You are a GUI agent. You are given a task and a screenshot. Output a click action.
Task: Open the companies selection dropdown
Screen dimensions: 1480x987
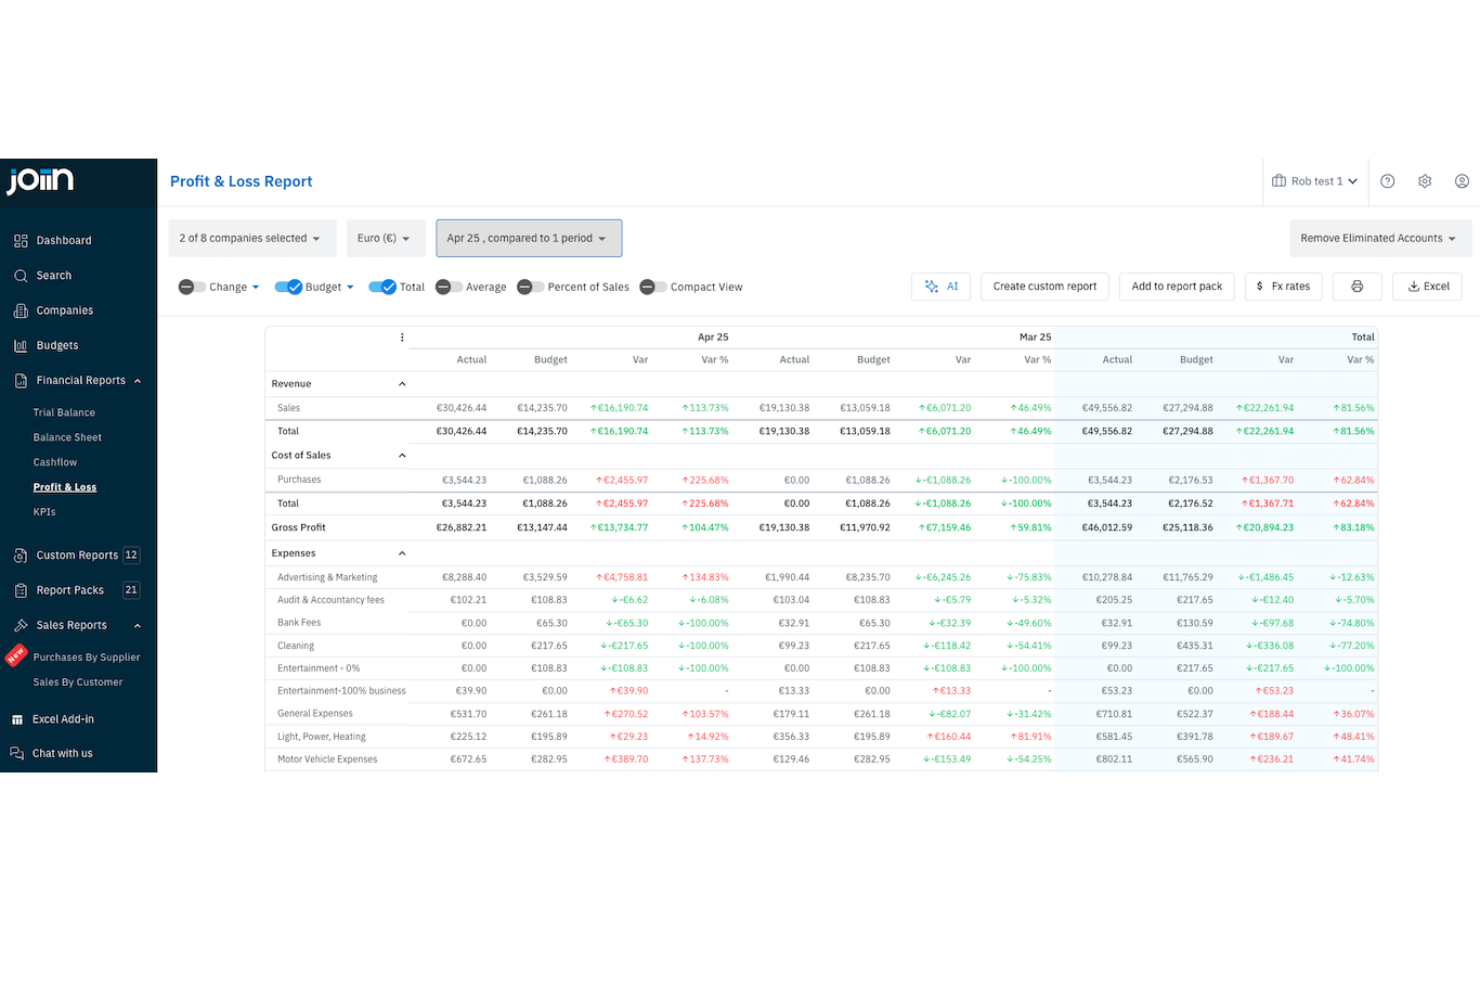(x=251, y=238)
